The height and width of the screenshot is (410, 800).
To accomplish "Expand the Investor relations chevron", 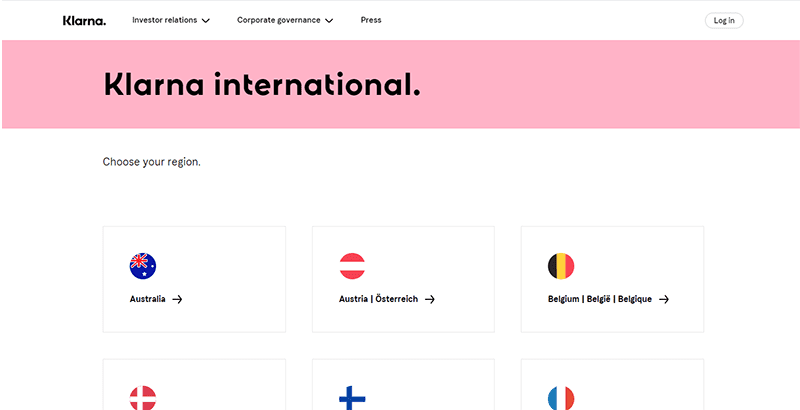I will [x=206, y=21].
